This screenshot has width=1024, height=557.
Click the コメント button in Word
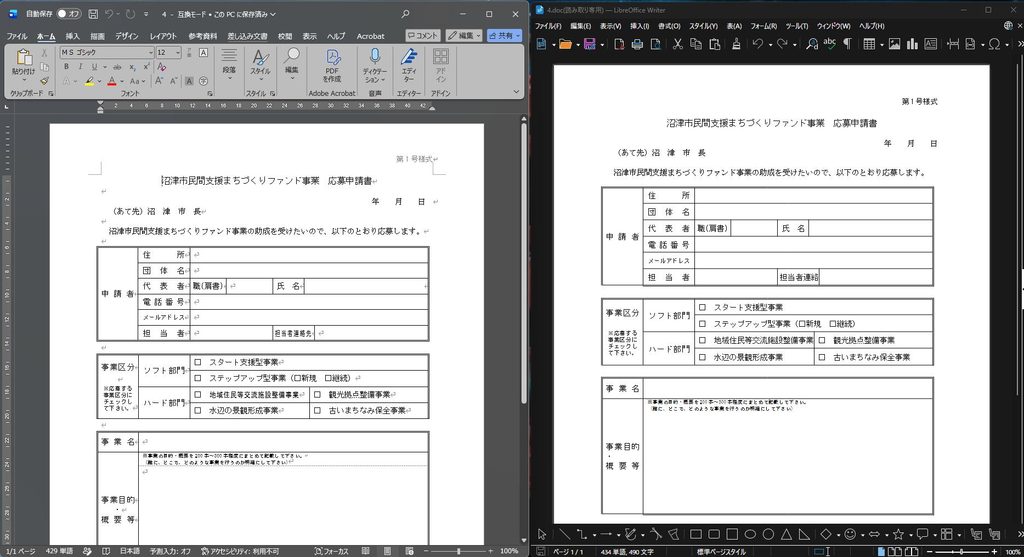tap(423, 35)
